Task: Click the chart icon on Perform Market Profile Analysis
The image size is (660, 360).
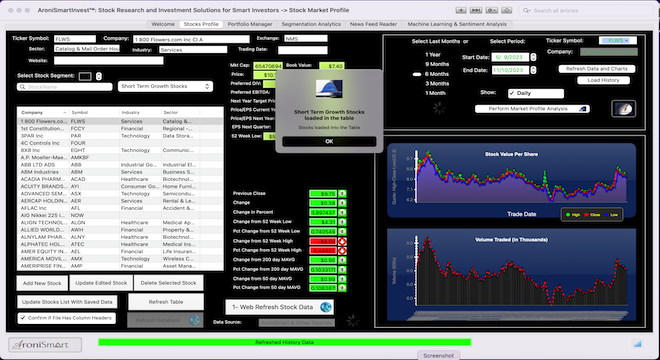Action: click(583, 109)
